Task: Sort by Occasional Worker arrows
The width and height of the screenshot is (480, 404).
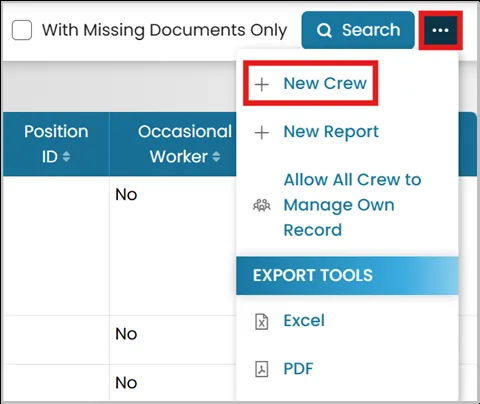Action: click(216, 157)
